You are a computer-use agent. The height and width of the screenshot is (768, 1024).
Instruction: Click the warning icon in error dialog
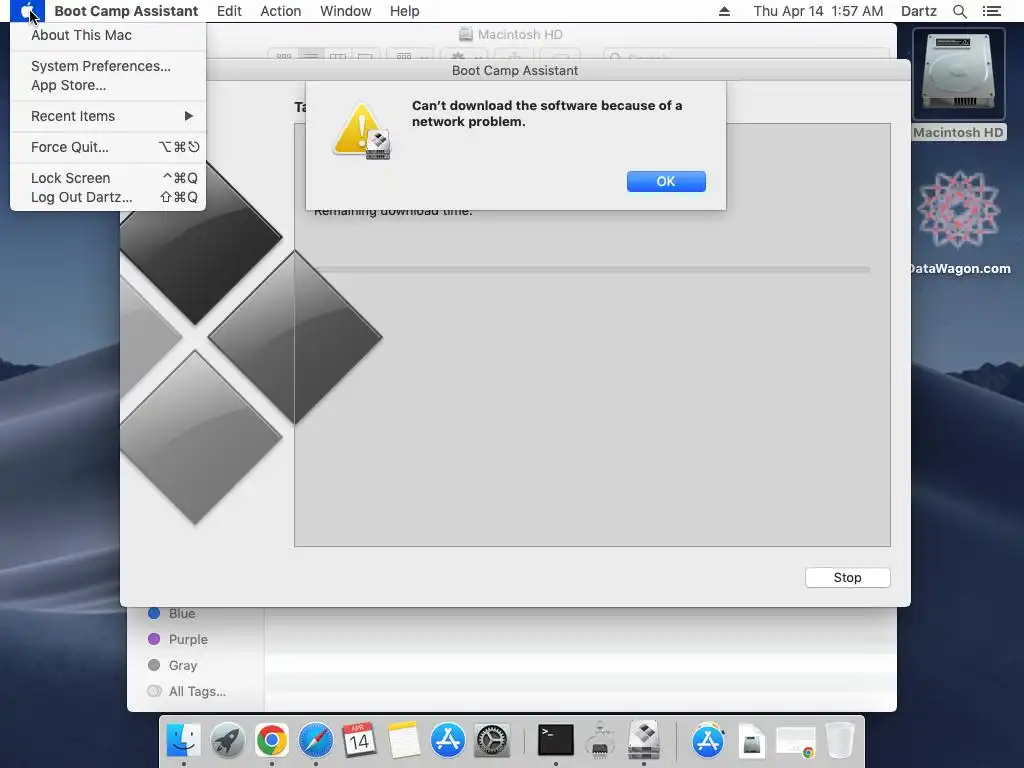pos(362,131)
